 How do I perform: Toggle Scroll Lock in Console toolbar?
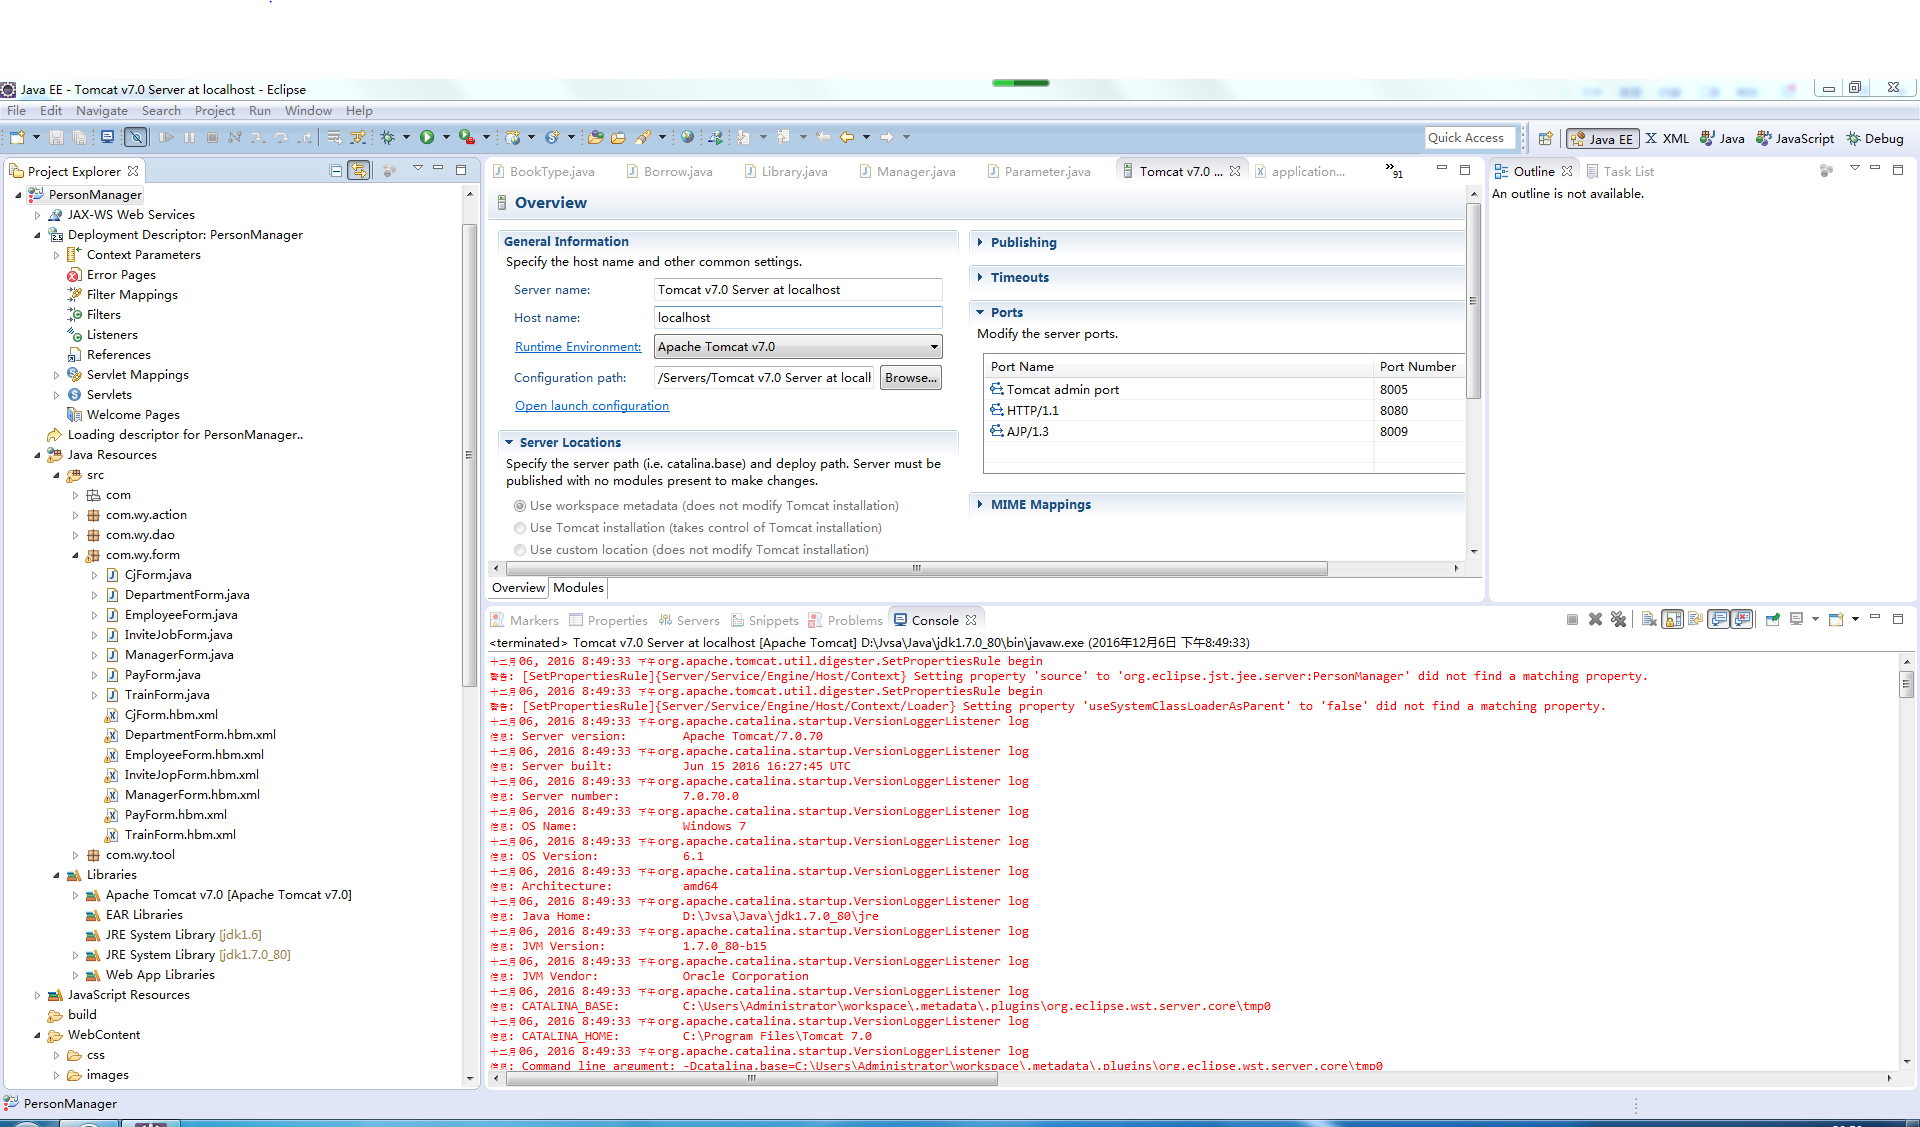click(1673, 620)
